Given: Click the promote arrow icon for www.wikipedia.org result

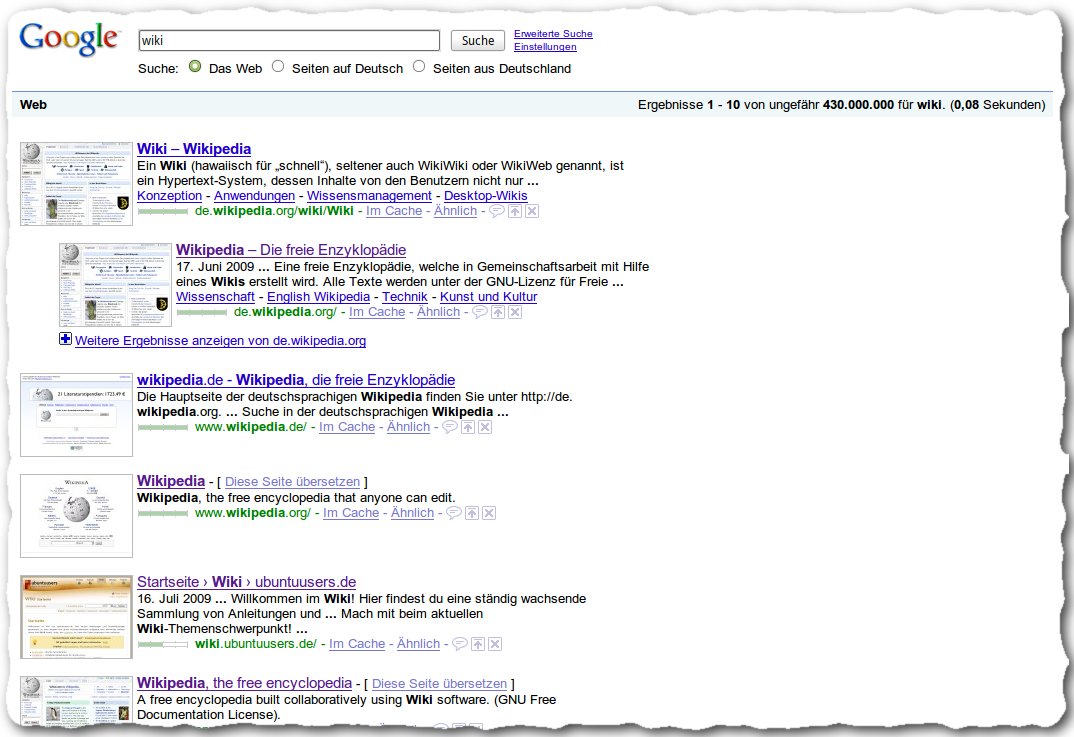Looking at the screenshot, I should point(472,513).
